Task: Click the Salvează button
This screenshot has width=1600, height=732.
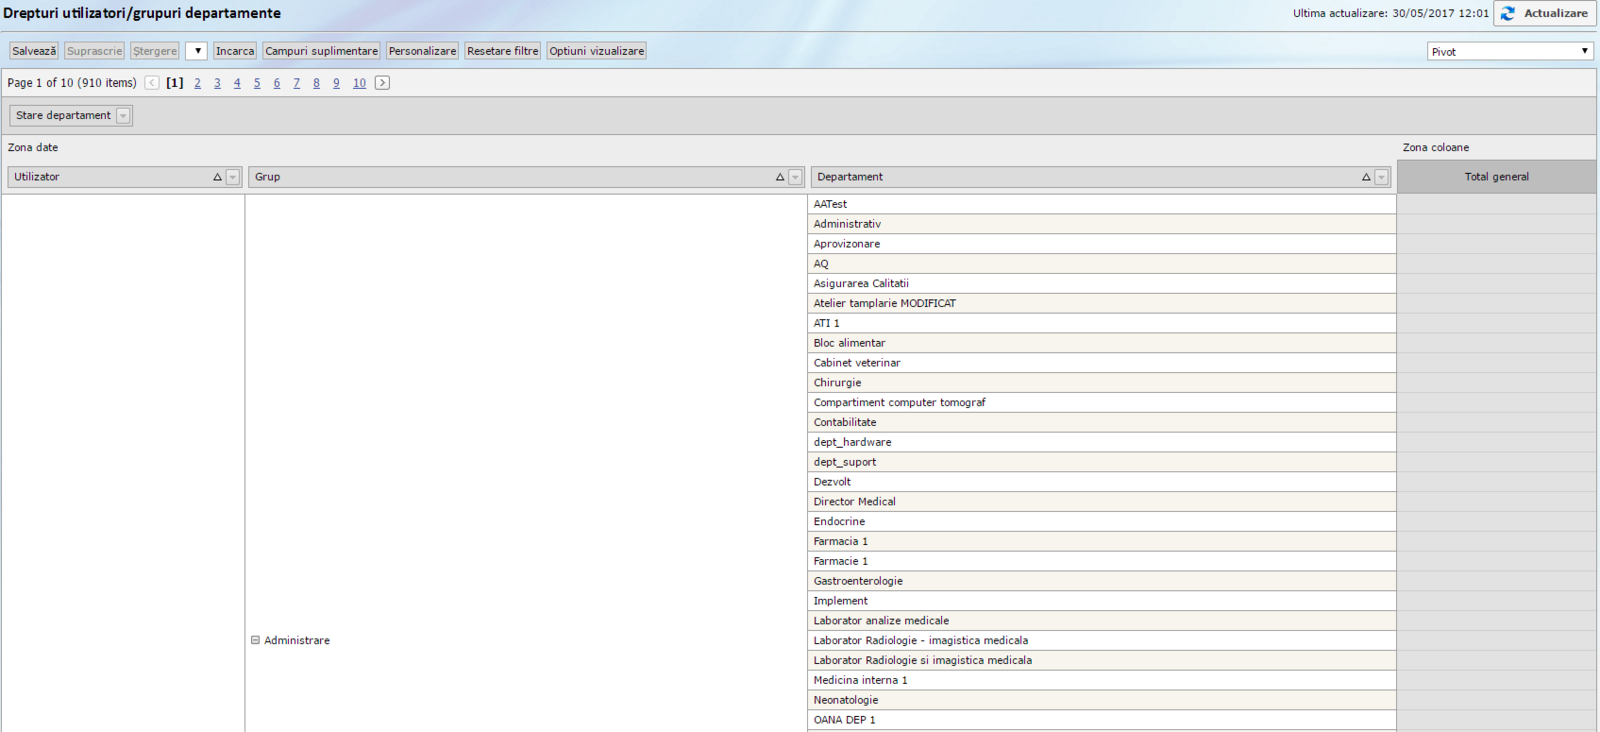Action: click(x=34, y=51)
